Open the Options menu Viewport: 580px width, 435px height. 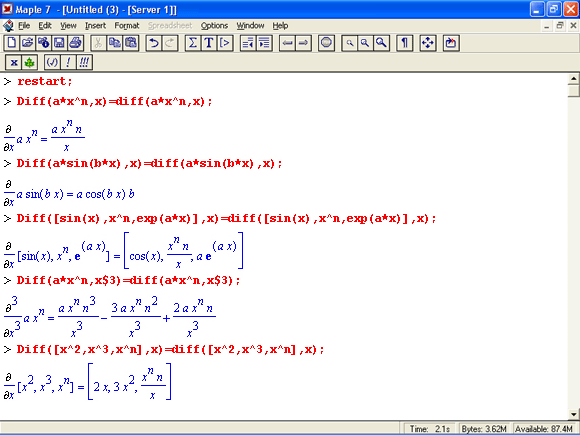click(214, 26)
